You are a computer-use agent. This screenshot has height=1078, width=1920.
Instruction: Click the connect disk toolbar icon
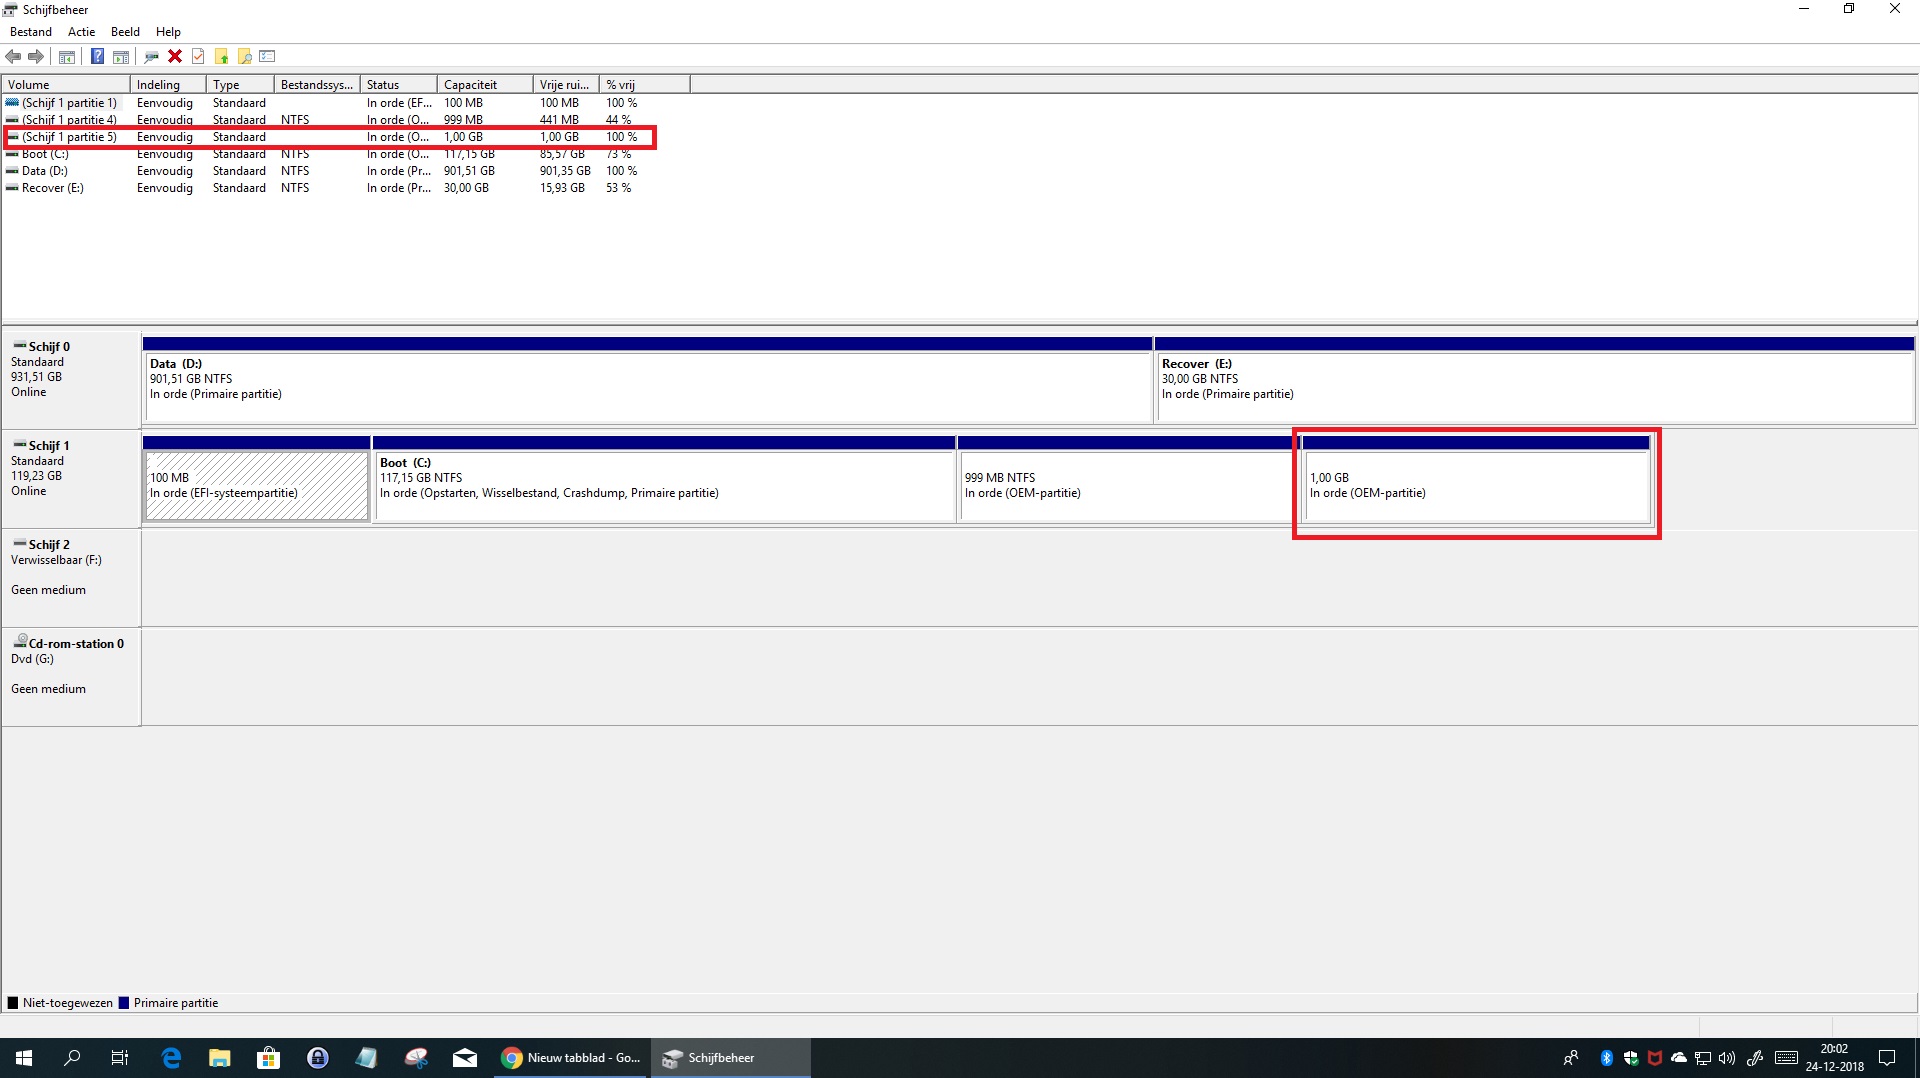[152, 56]
